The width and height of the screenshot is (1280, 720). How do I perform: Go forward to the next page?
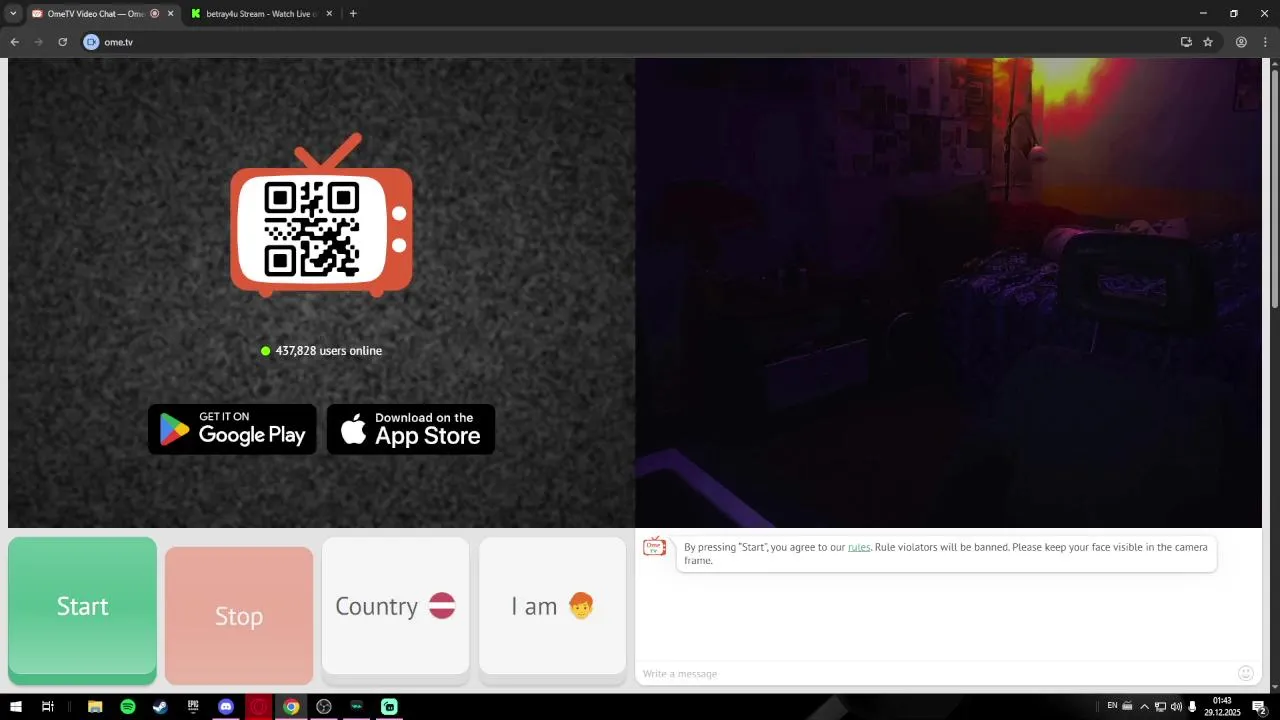point(38,42)
